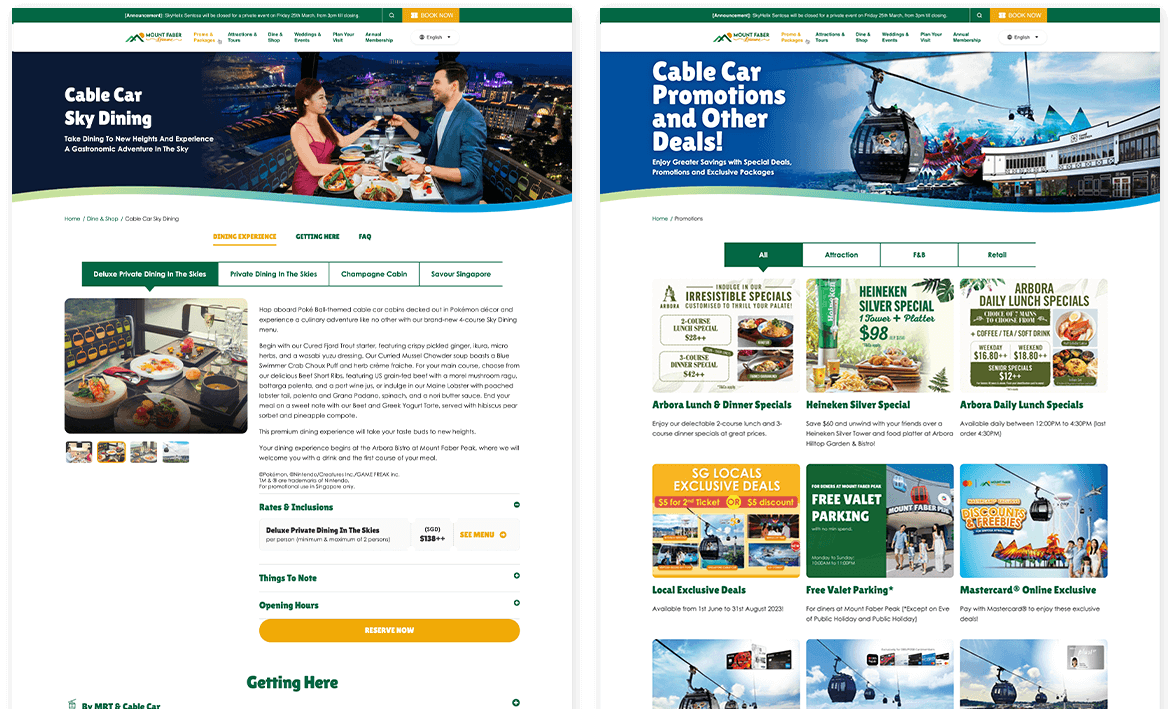Open Promo & Packages menu on Promotions page

(792, 37)
